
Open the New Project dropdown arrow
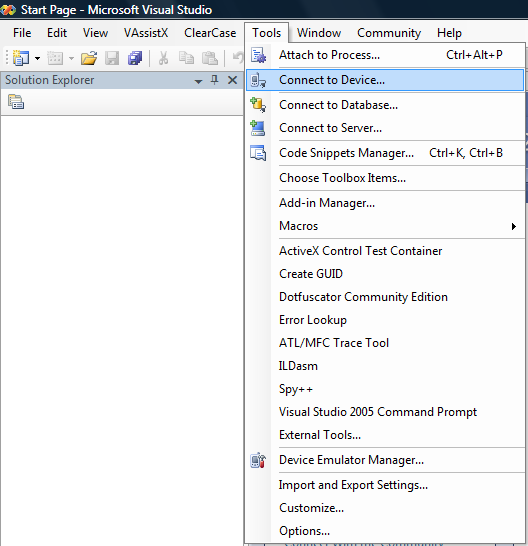coord(37,58)
